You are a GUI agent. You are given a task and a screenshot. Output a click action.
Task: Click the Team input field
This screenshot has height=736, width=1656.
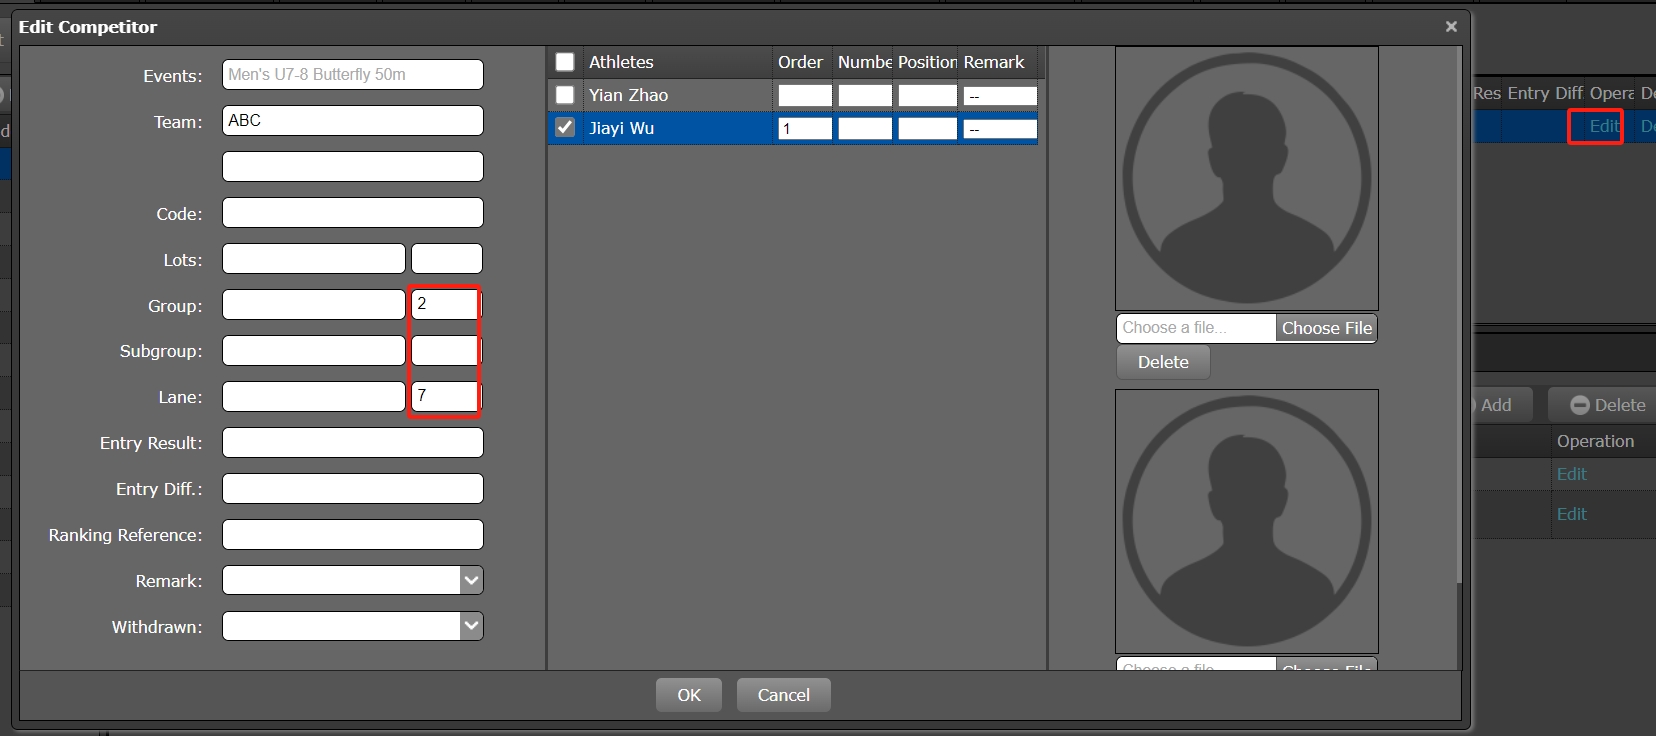point(352,121)
